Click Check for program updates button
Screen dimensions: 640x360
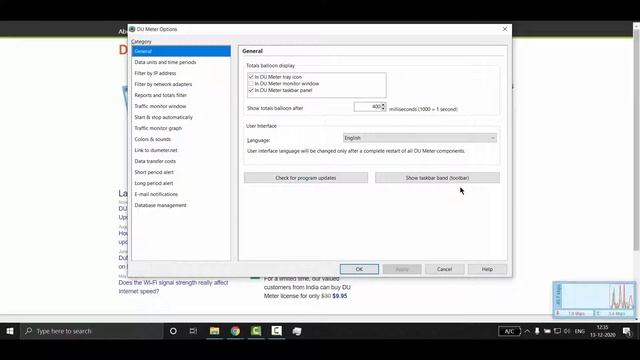(306, 178)
